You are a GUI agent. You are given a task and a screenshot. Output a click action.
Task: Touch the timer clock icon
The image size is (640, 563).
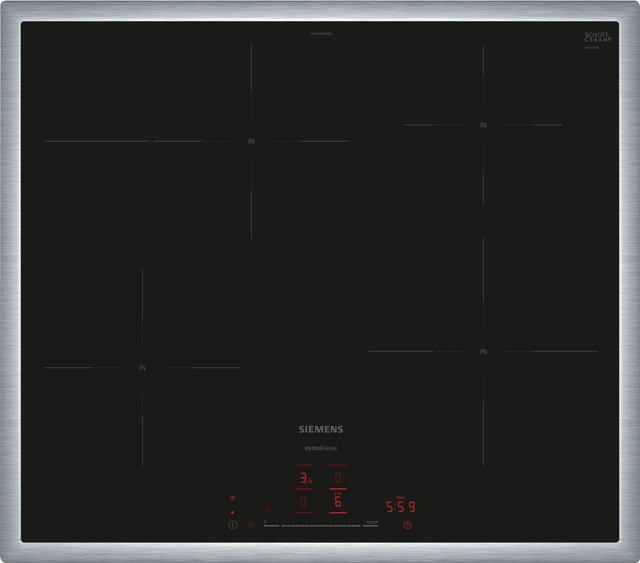click(408, 525)
